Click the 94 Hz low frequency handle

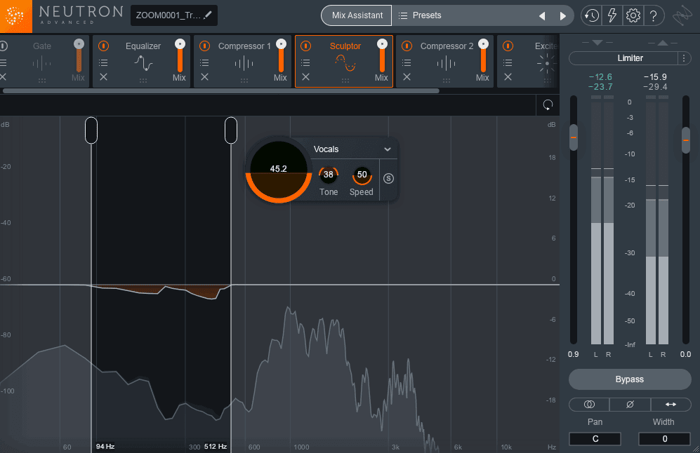tap(91, 130)
